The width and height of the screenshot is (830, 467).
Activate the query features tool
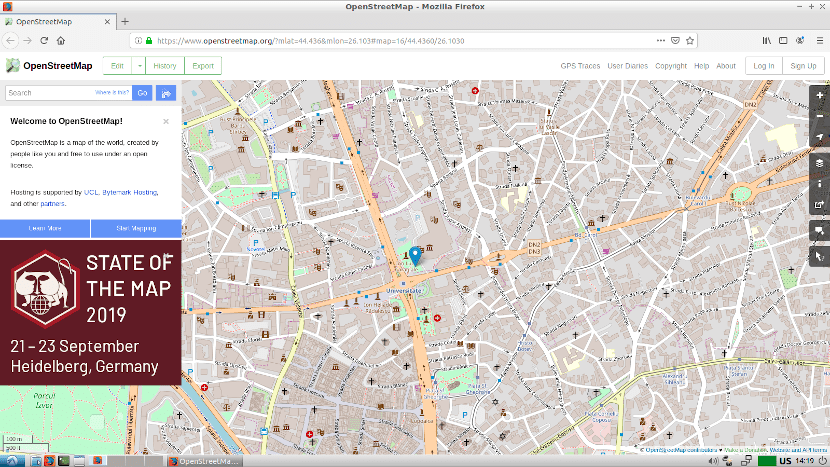click(x=819, y=257)
